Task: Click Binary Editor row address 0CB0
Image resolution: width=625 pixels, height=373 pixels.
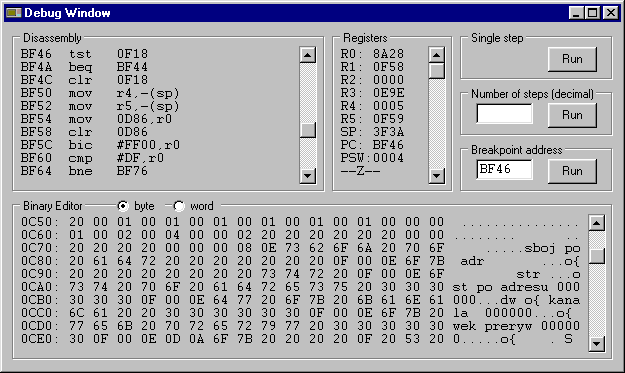Action: pos(40,300)
